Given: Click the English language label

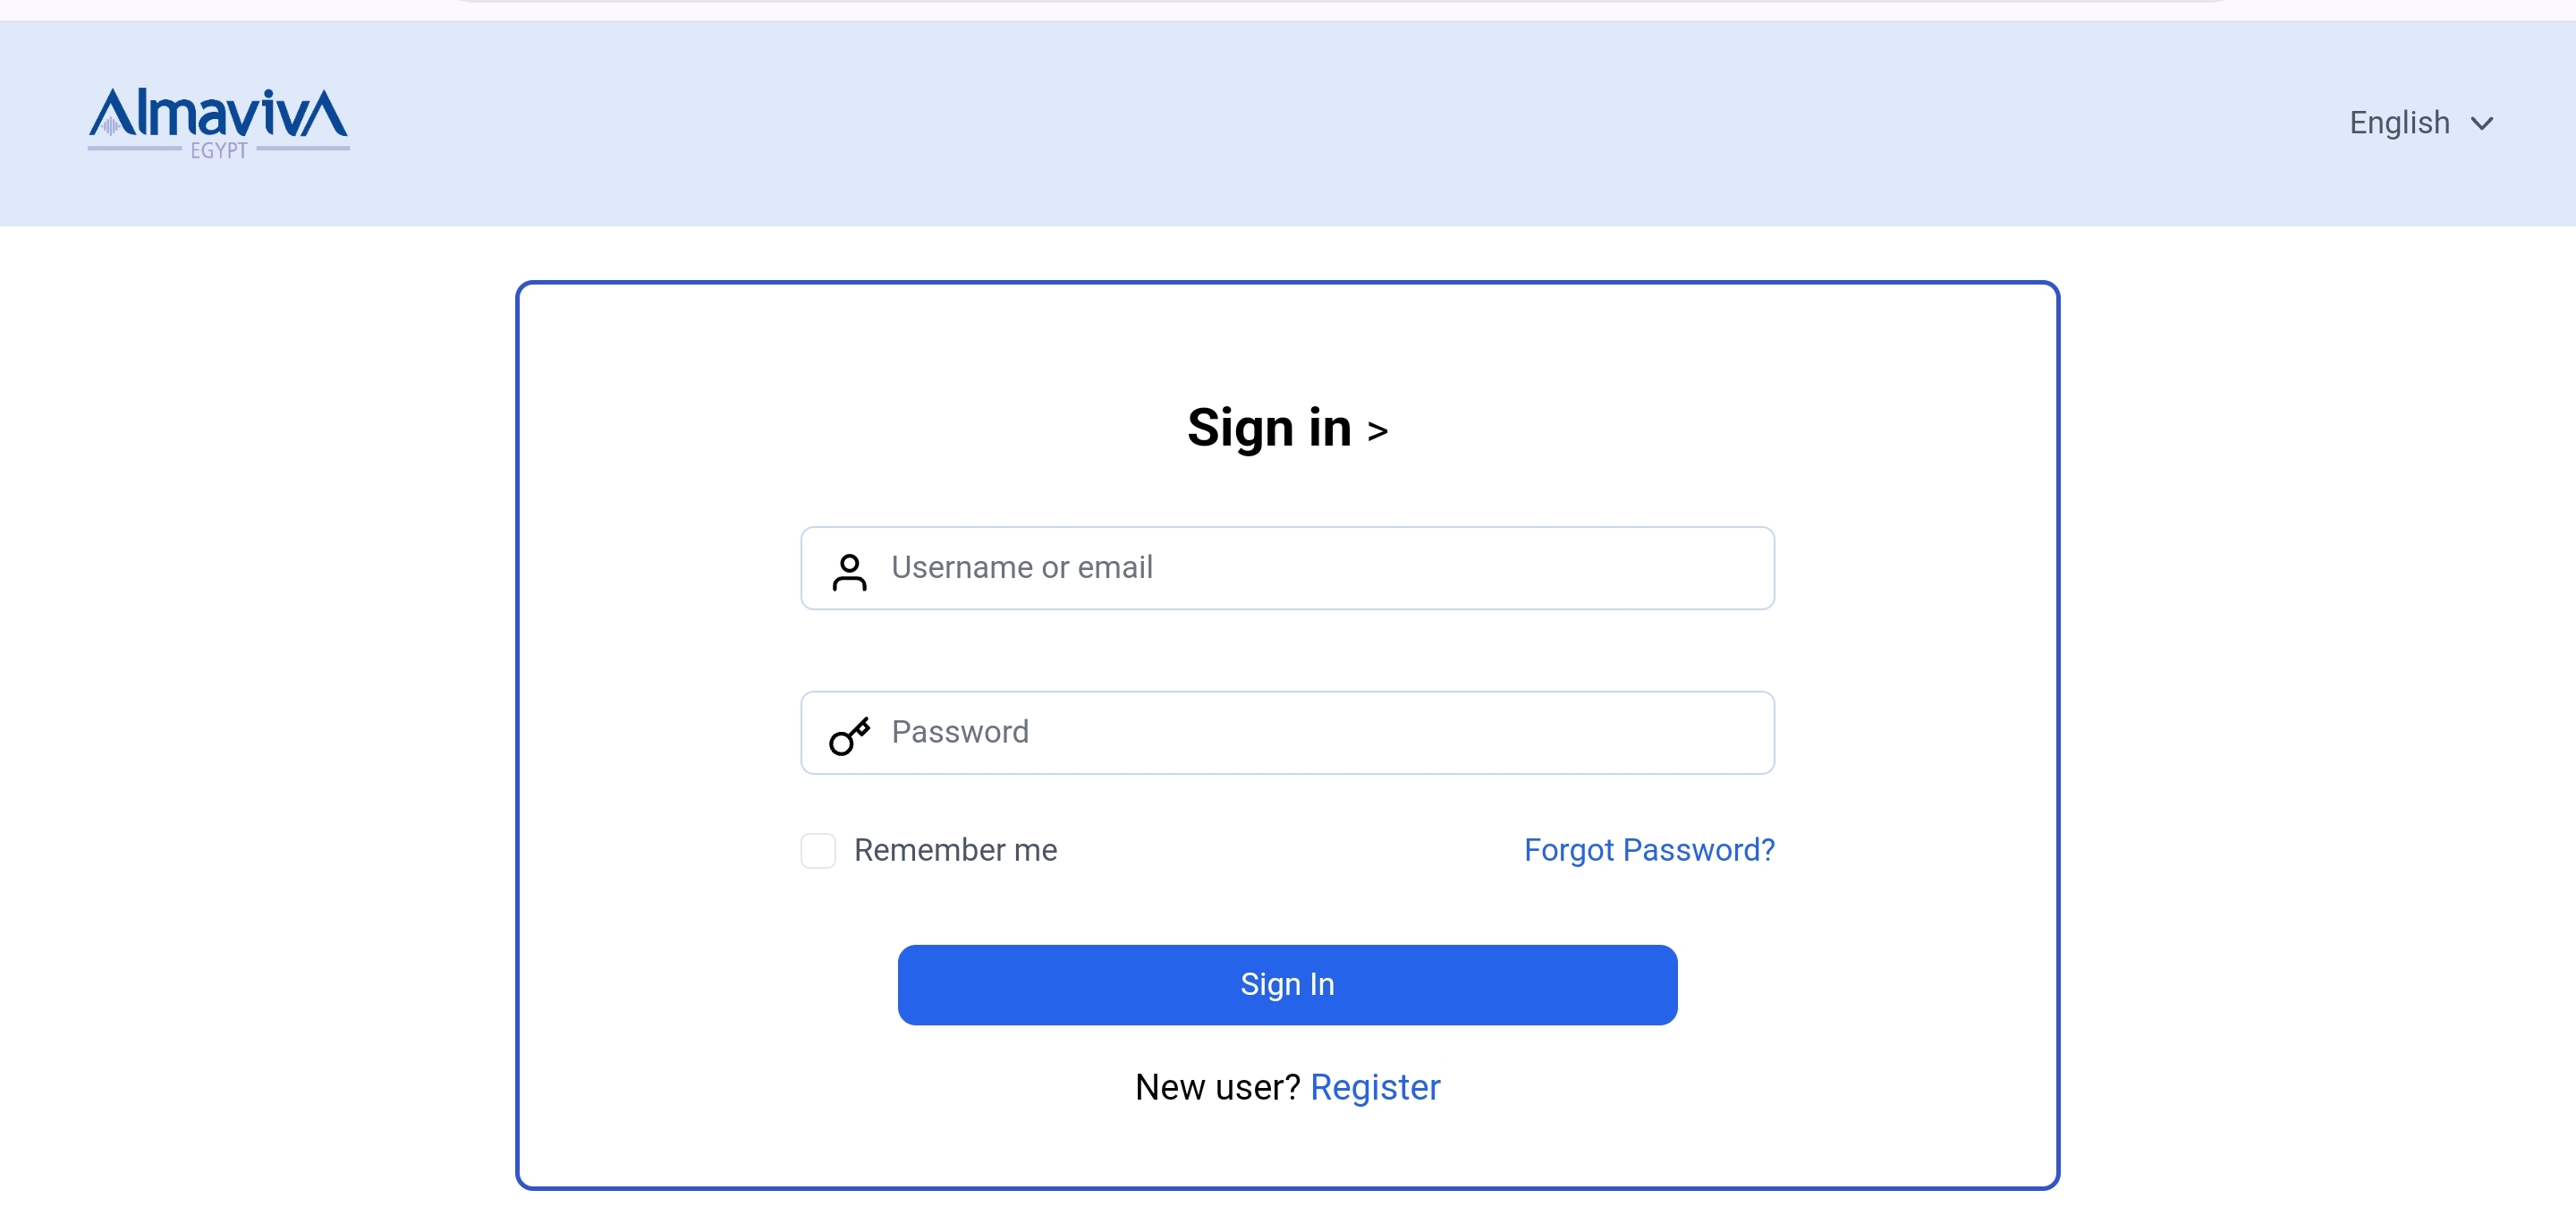Looking at the screenshot, I should (2399, 123).
